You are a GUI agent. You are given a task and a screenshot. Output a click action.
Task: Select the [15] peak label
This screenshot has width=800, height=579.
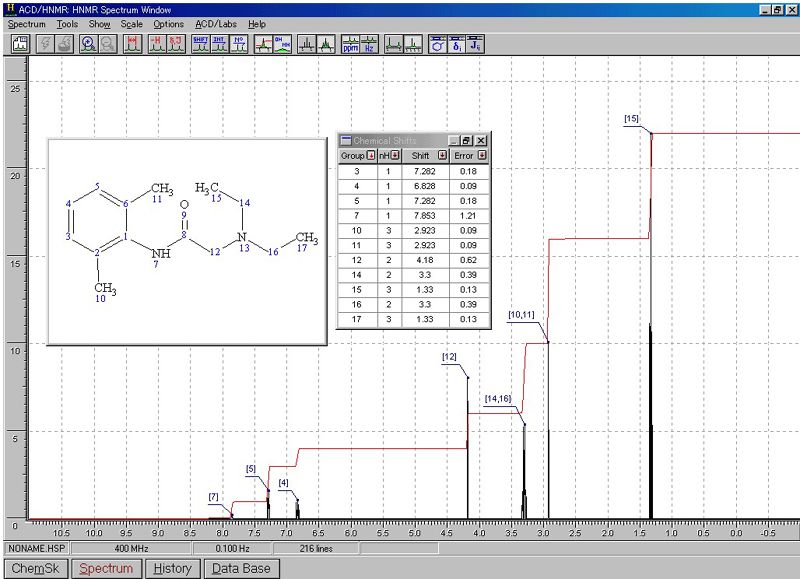[x=631, y=118]
